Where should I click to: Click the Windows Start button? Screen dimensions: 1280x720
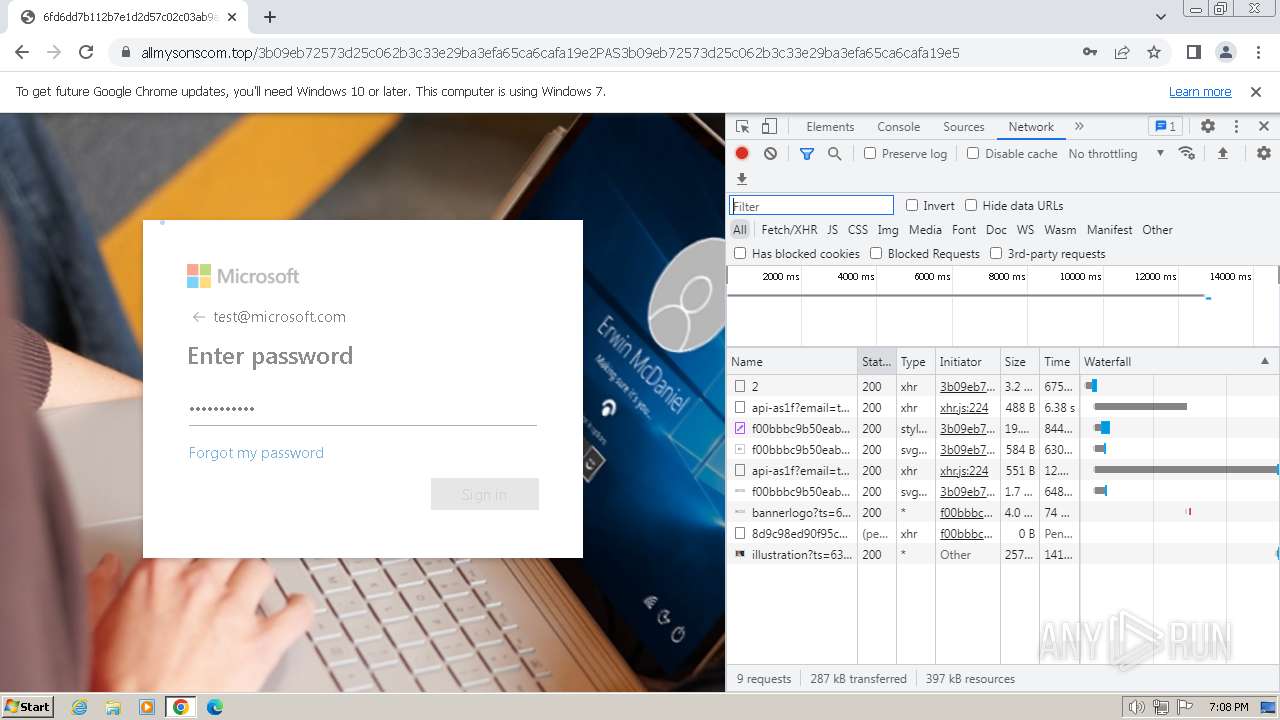(28, 707)
